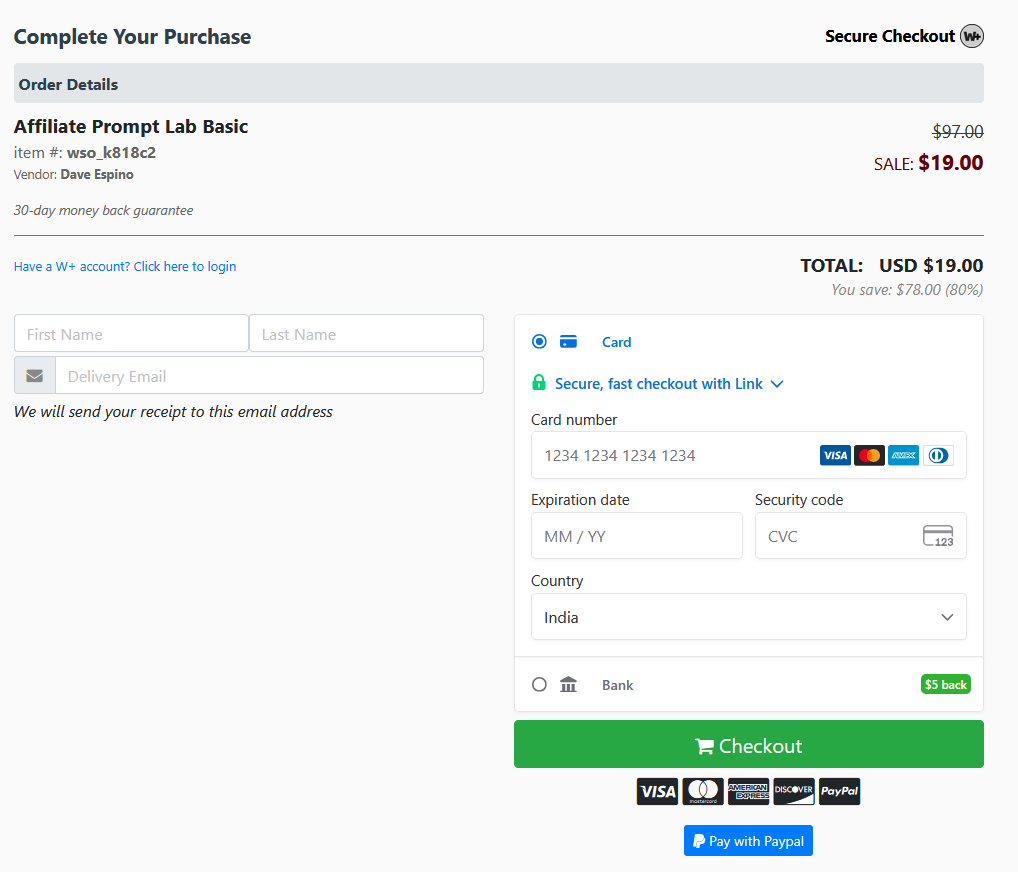Click the Visa icon in card number field

835,455
